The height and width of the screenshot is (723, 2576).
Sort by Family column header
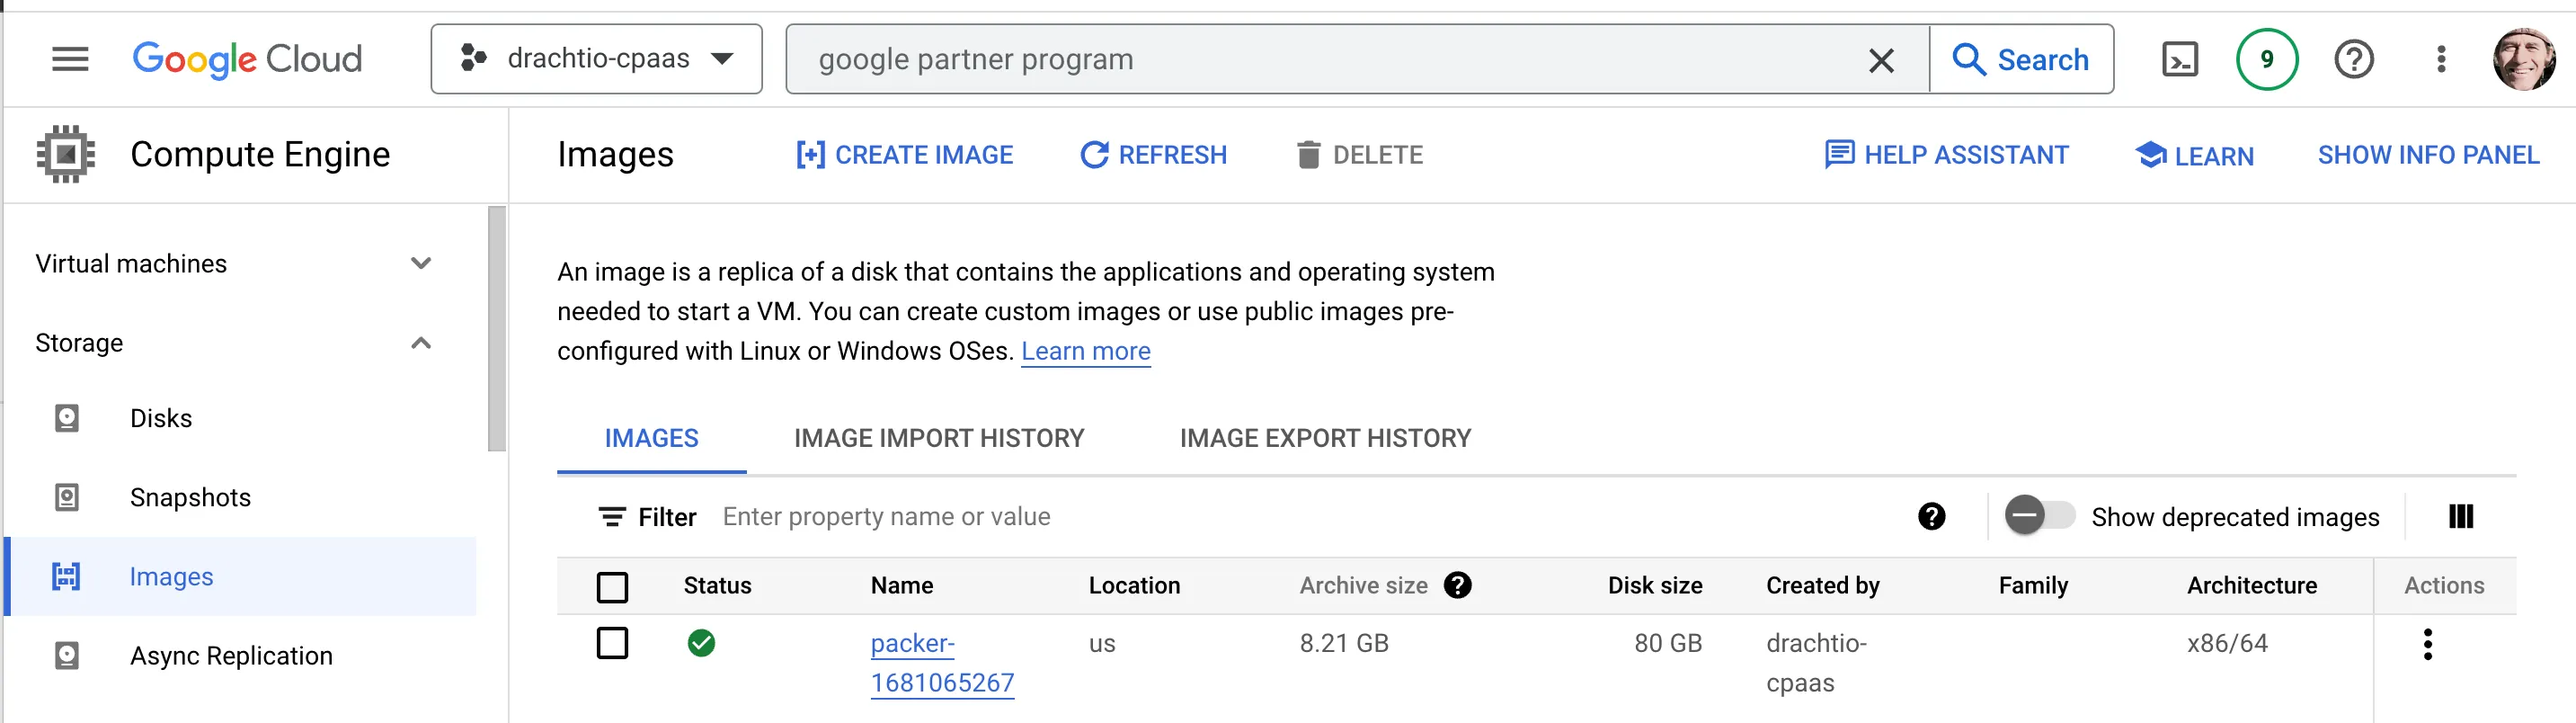[x=2032, y=586]
